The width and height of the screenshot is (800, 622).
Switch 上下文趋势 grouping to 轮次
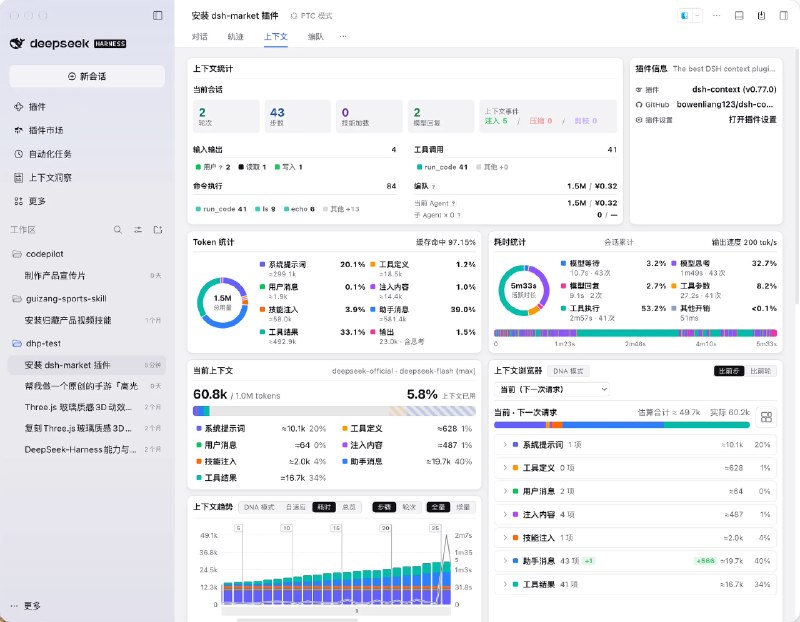point(409,507)
